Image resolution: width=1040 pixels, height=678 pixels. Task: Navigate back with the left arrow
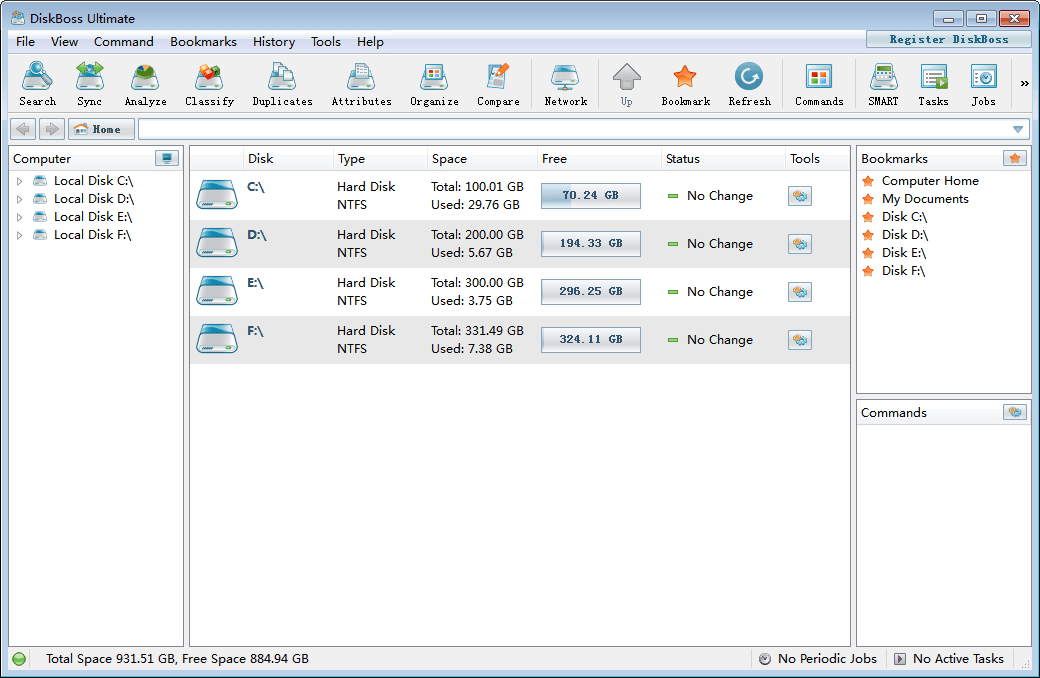tap(23, 129)
